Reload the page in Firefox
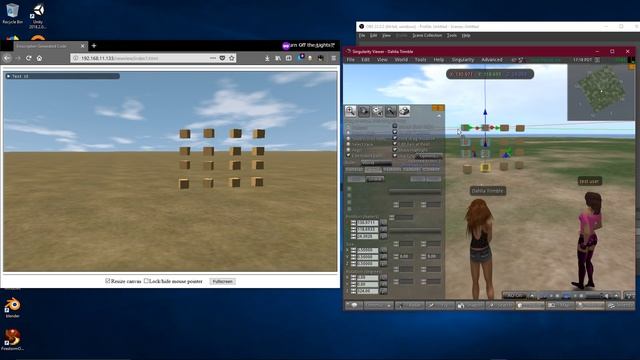This screenshot has width=640, height=360. point(29,58)
